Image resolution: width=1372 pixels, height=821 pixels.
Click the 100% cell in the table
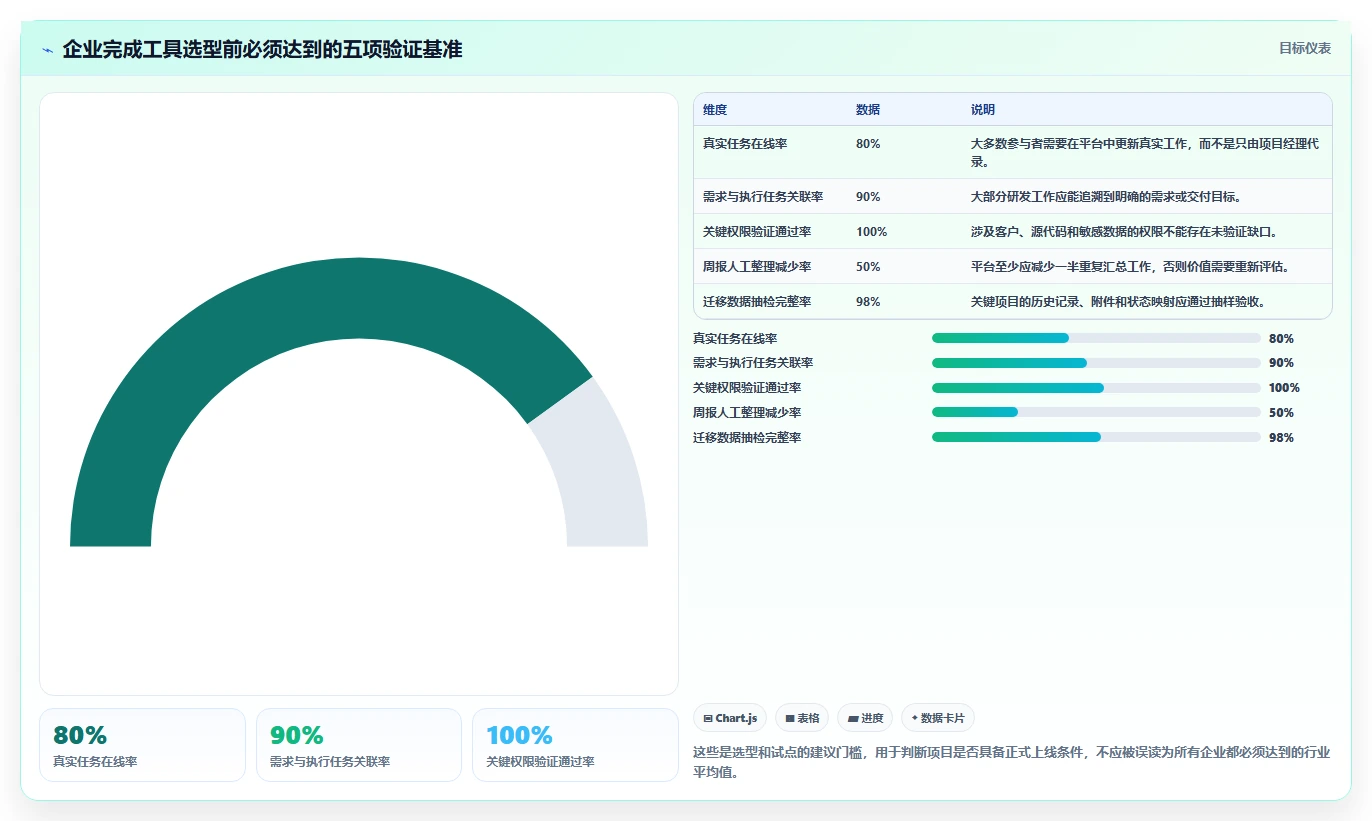pos(871,232)
